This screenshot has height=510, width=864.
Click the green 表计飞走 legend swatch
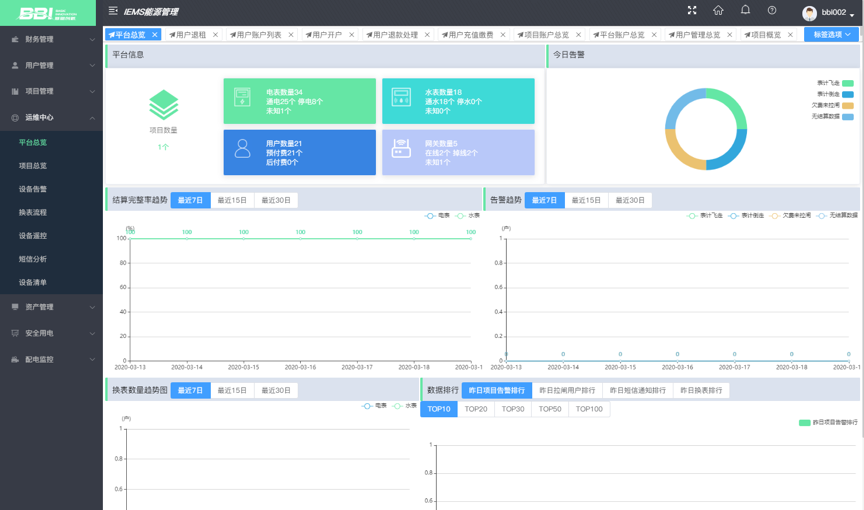click(x=848, y=83)
